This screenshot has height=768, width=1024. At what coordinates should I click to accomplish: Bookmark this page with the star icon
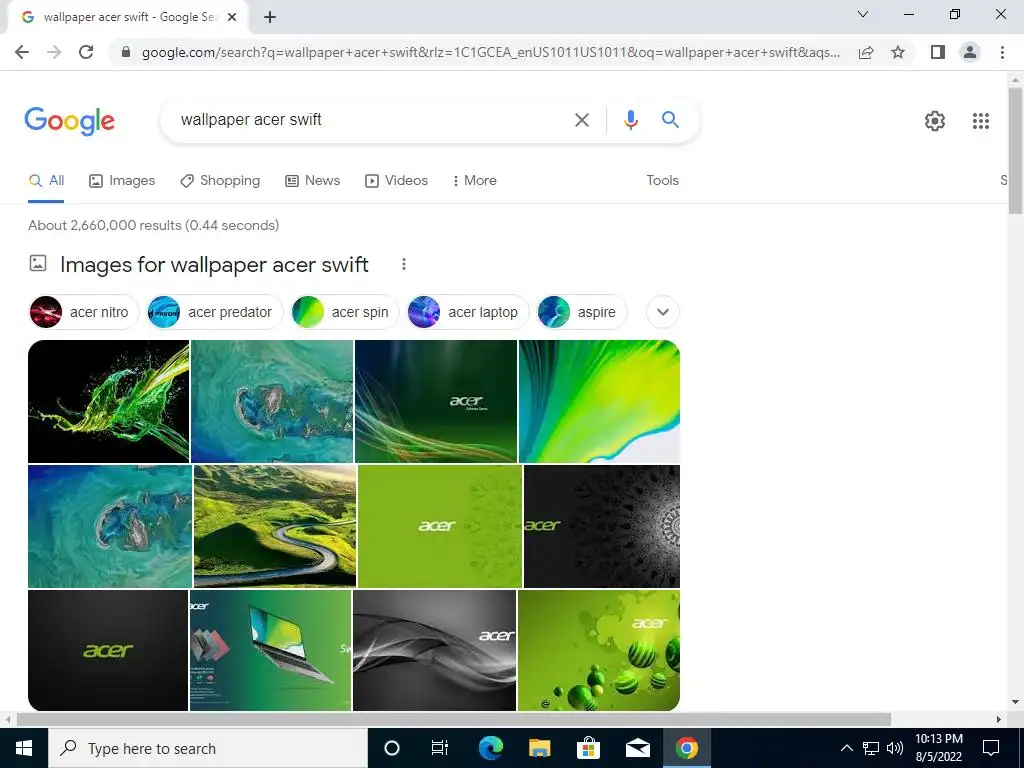click(x=898, y=52)
